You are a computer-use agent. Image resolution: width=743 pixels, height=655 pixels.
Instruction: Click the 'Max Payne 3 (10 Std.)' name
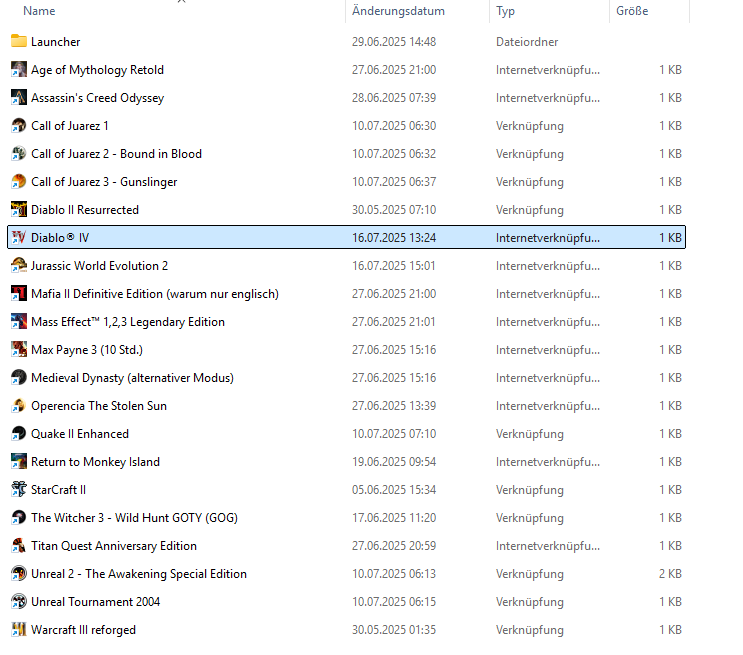87,350
